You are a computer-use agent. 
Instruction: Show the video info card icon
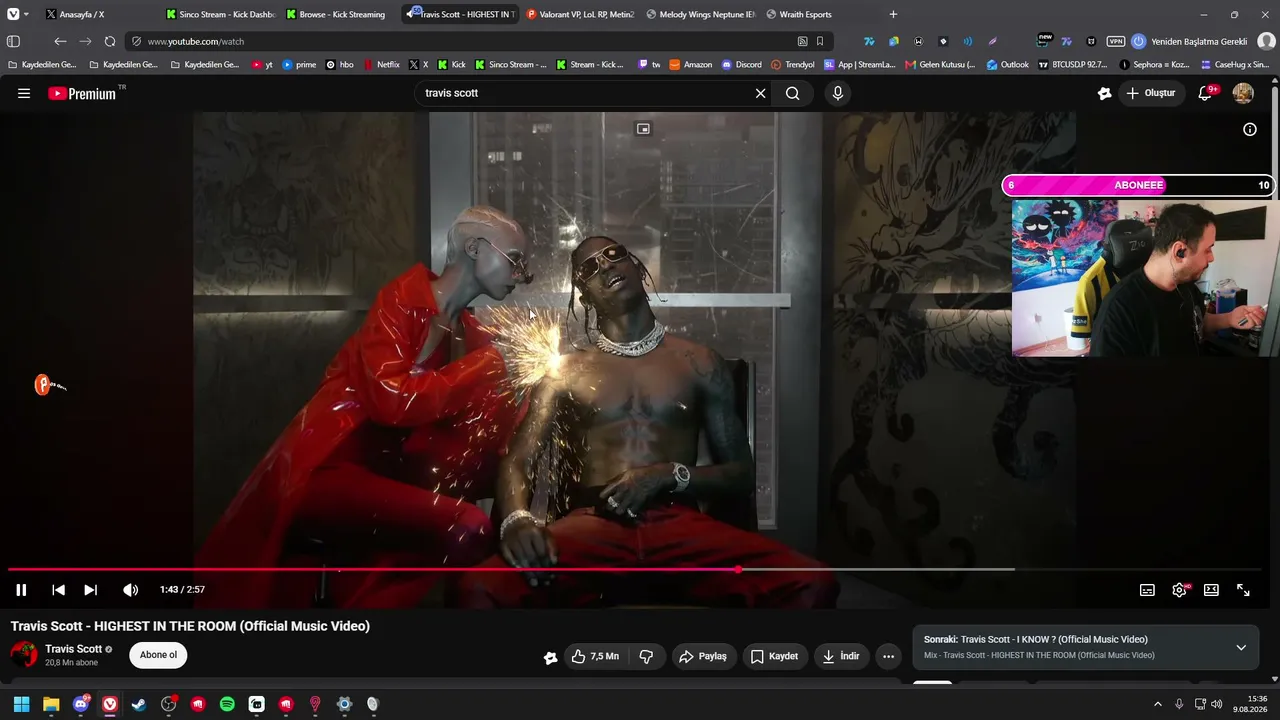(x=1249, y=129)
